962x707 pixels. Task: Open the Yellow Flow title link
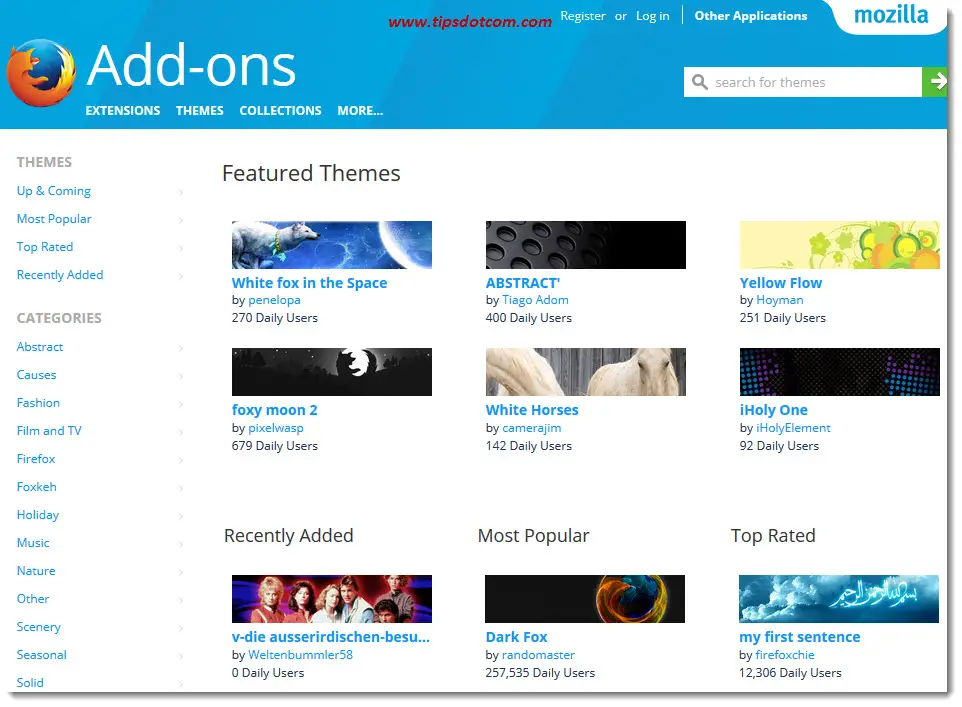[x=781, y=283]
